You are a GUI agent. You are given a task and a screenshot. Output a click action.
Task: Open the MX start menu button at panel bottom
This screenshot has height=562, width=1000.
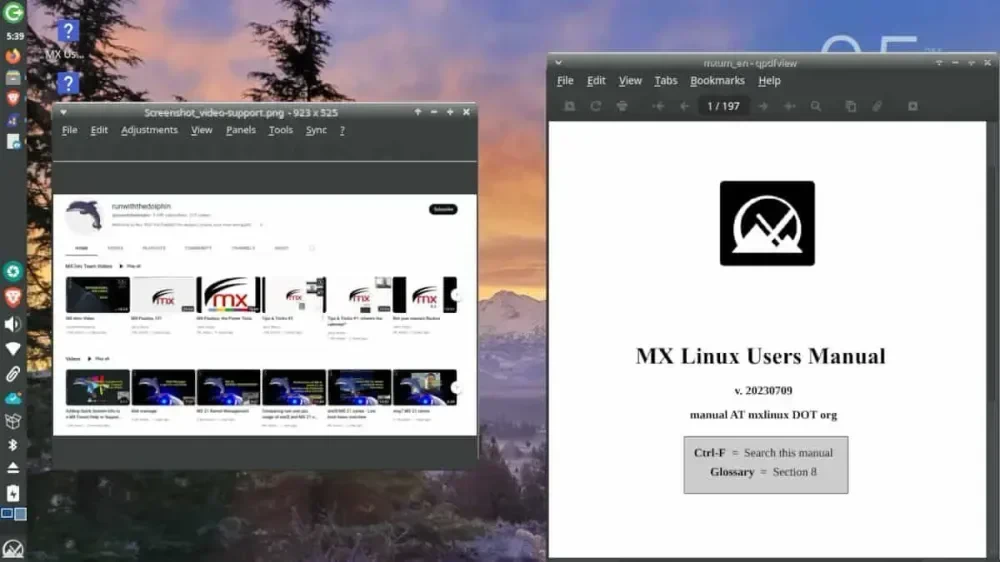click(x=13, y=549)
